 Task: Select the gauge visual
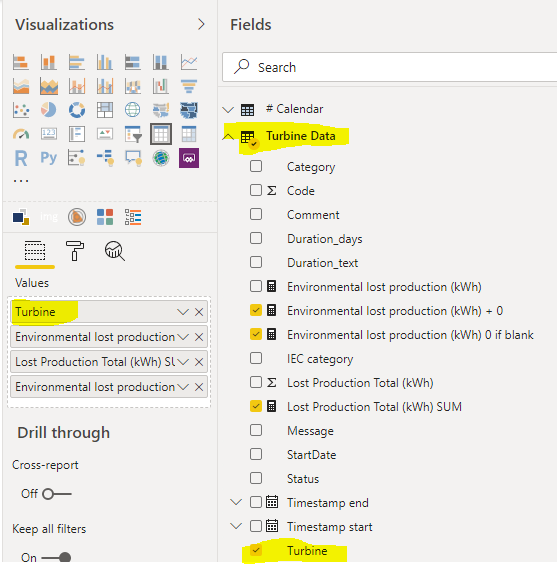point(20,134)
